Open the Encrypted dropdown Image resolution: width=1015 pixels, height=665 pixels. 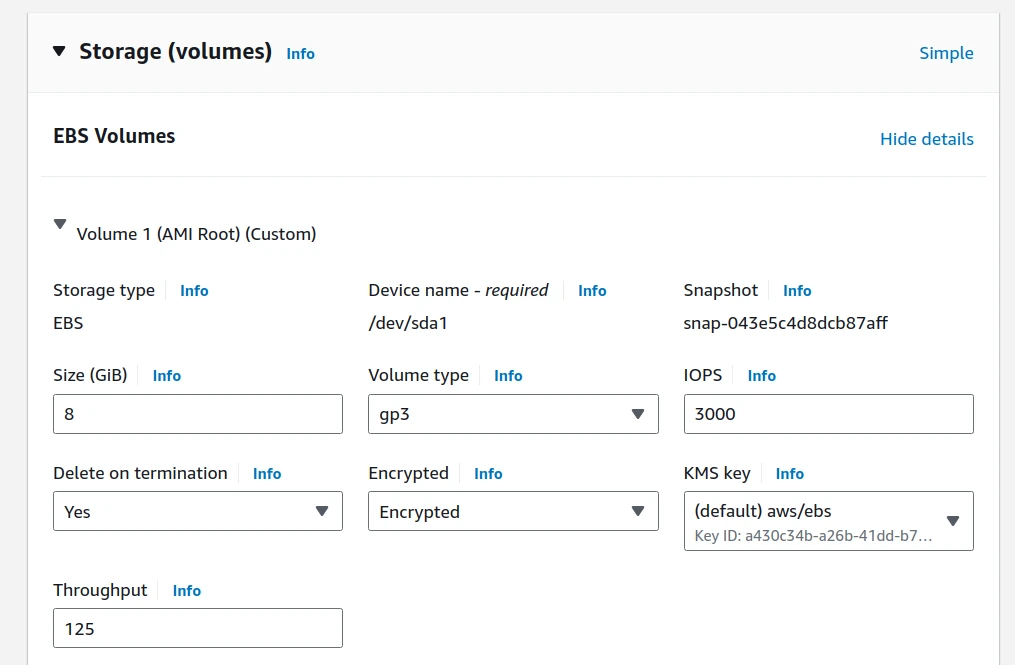[x=513, y=512]
